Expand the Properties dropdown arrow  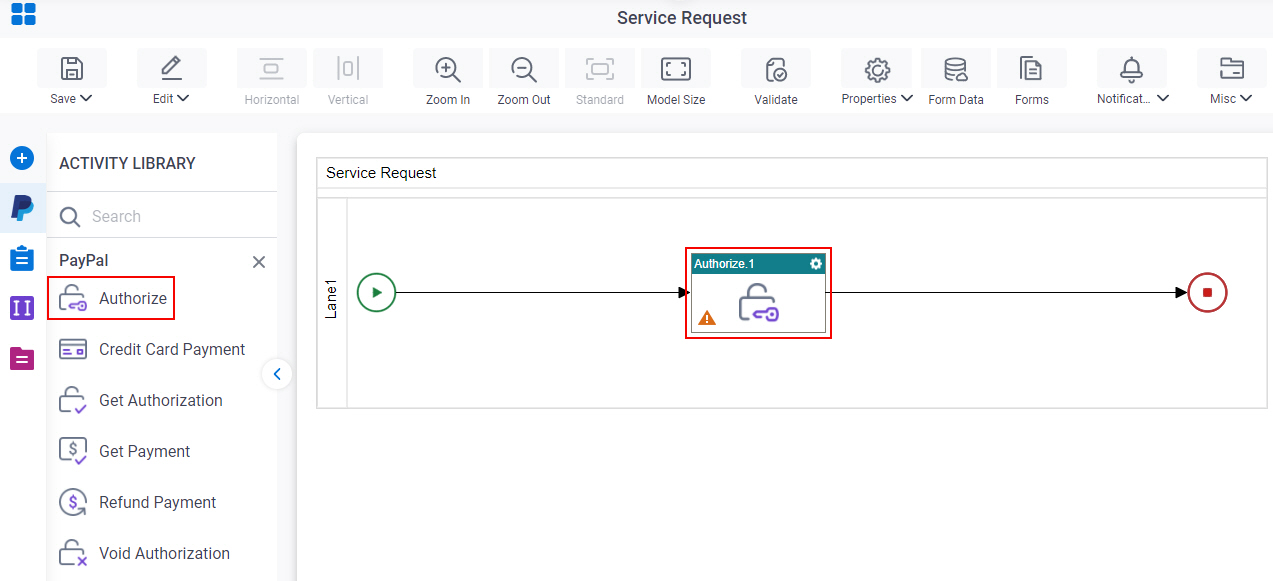click(x=907, y=99)
